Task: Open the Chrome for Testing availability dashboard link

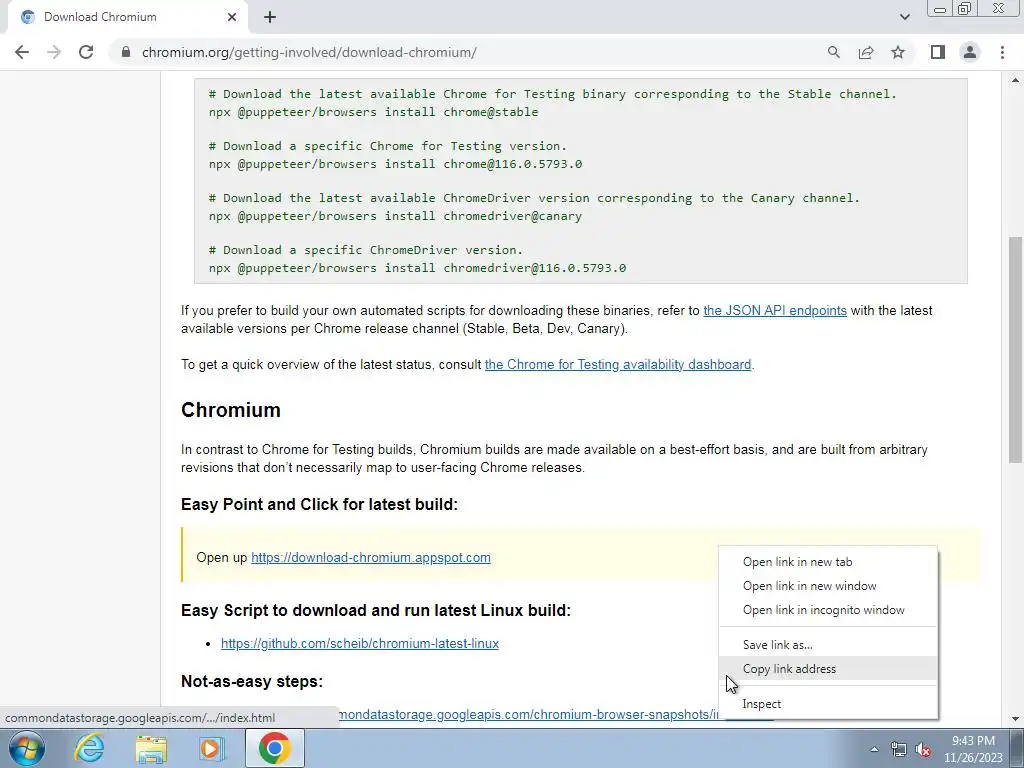Action: 618,364
